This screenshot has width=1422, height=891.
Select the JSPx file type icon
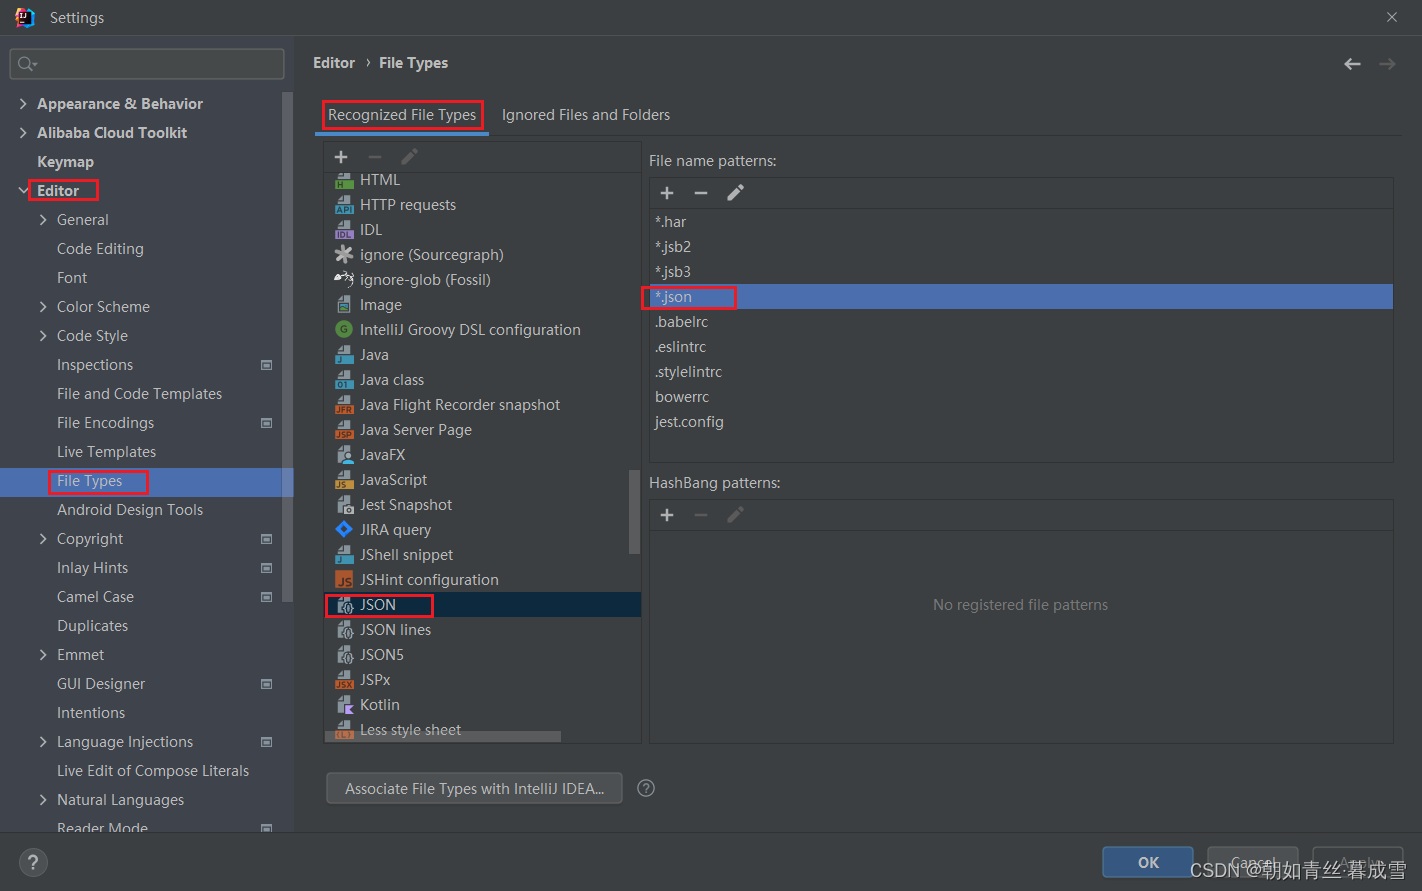click(x=344, y=680)
